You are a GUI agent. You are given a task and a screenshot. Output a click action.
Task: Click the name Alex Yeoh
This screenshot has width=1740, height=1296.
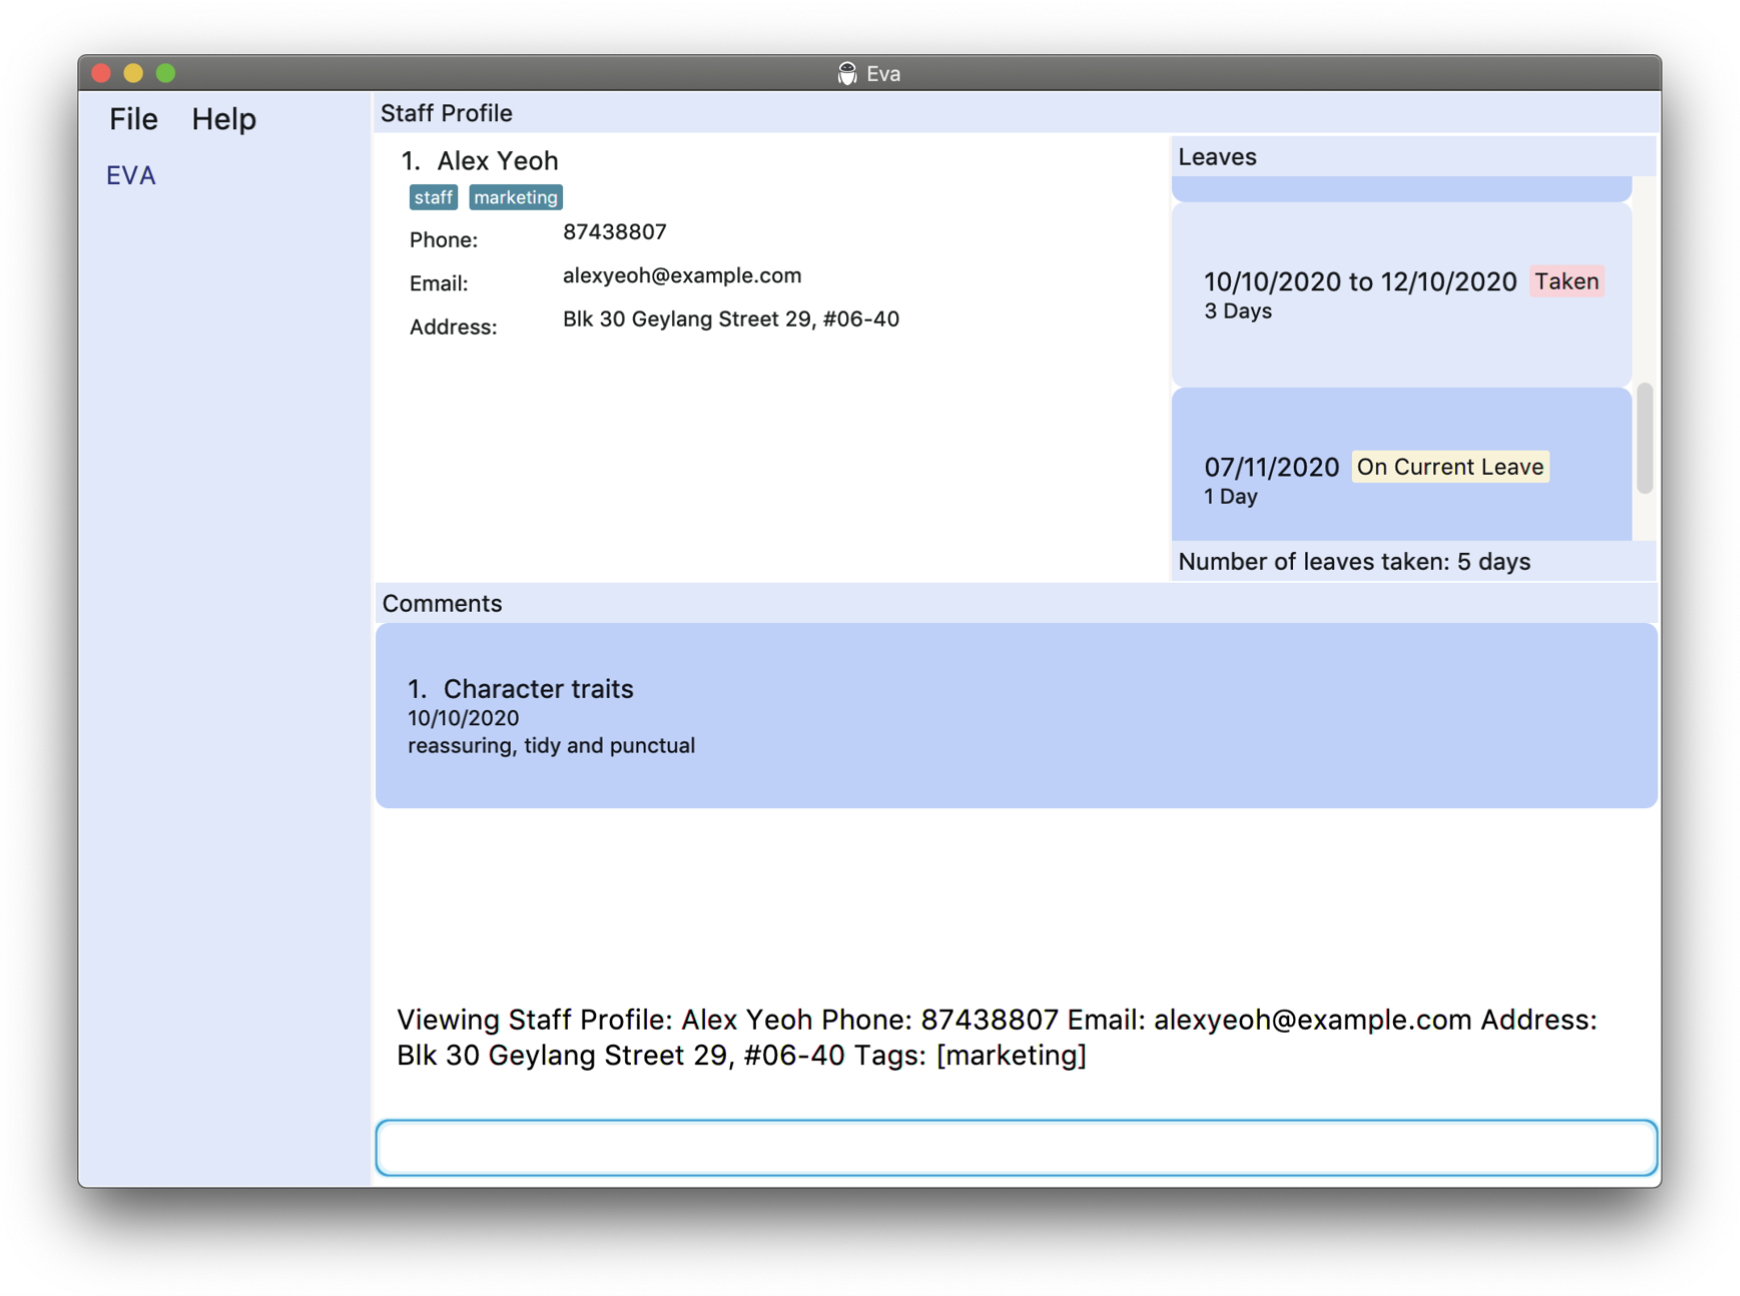click(x=497, y=160)
